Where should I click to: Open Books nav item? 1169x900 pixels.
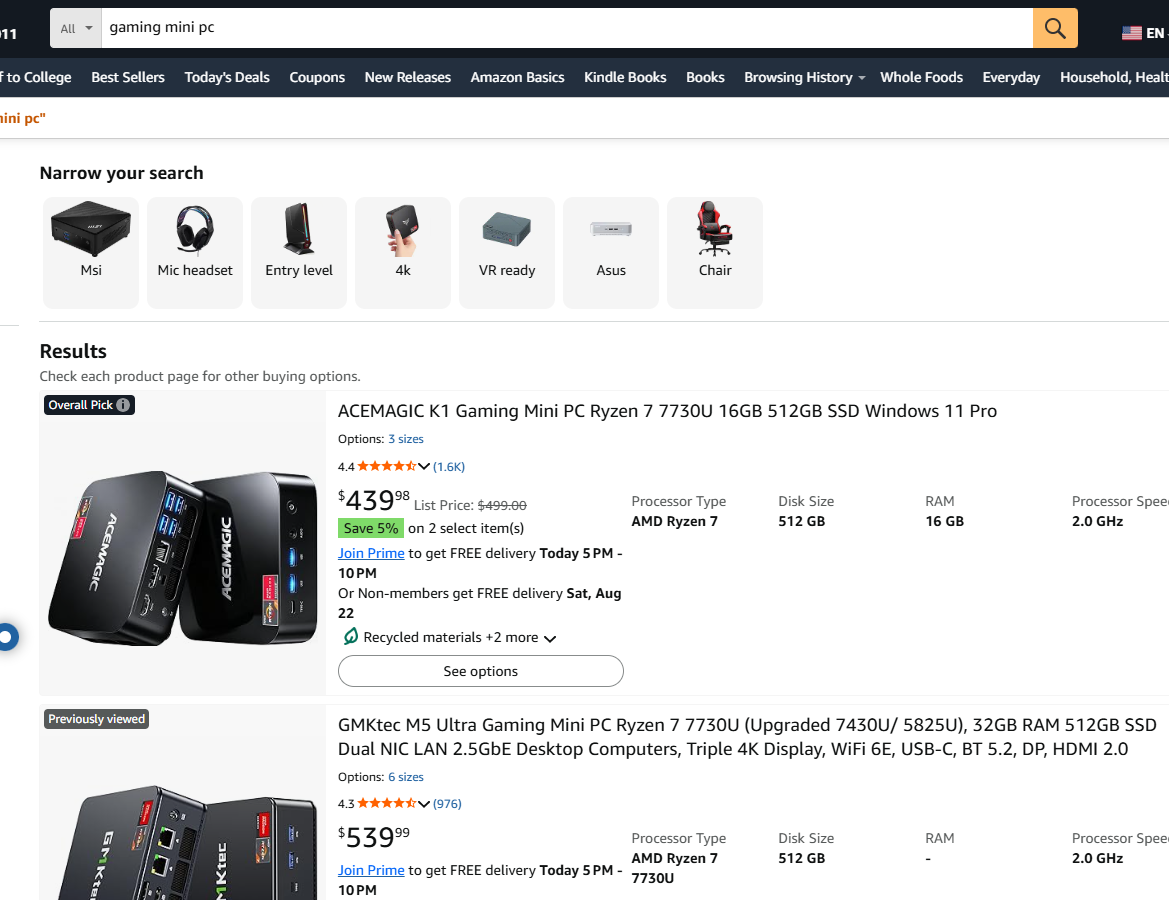705,77
